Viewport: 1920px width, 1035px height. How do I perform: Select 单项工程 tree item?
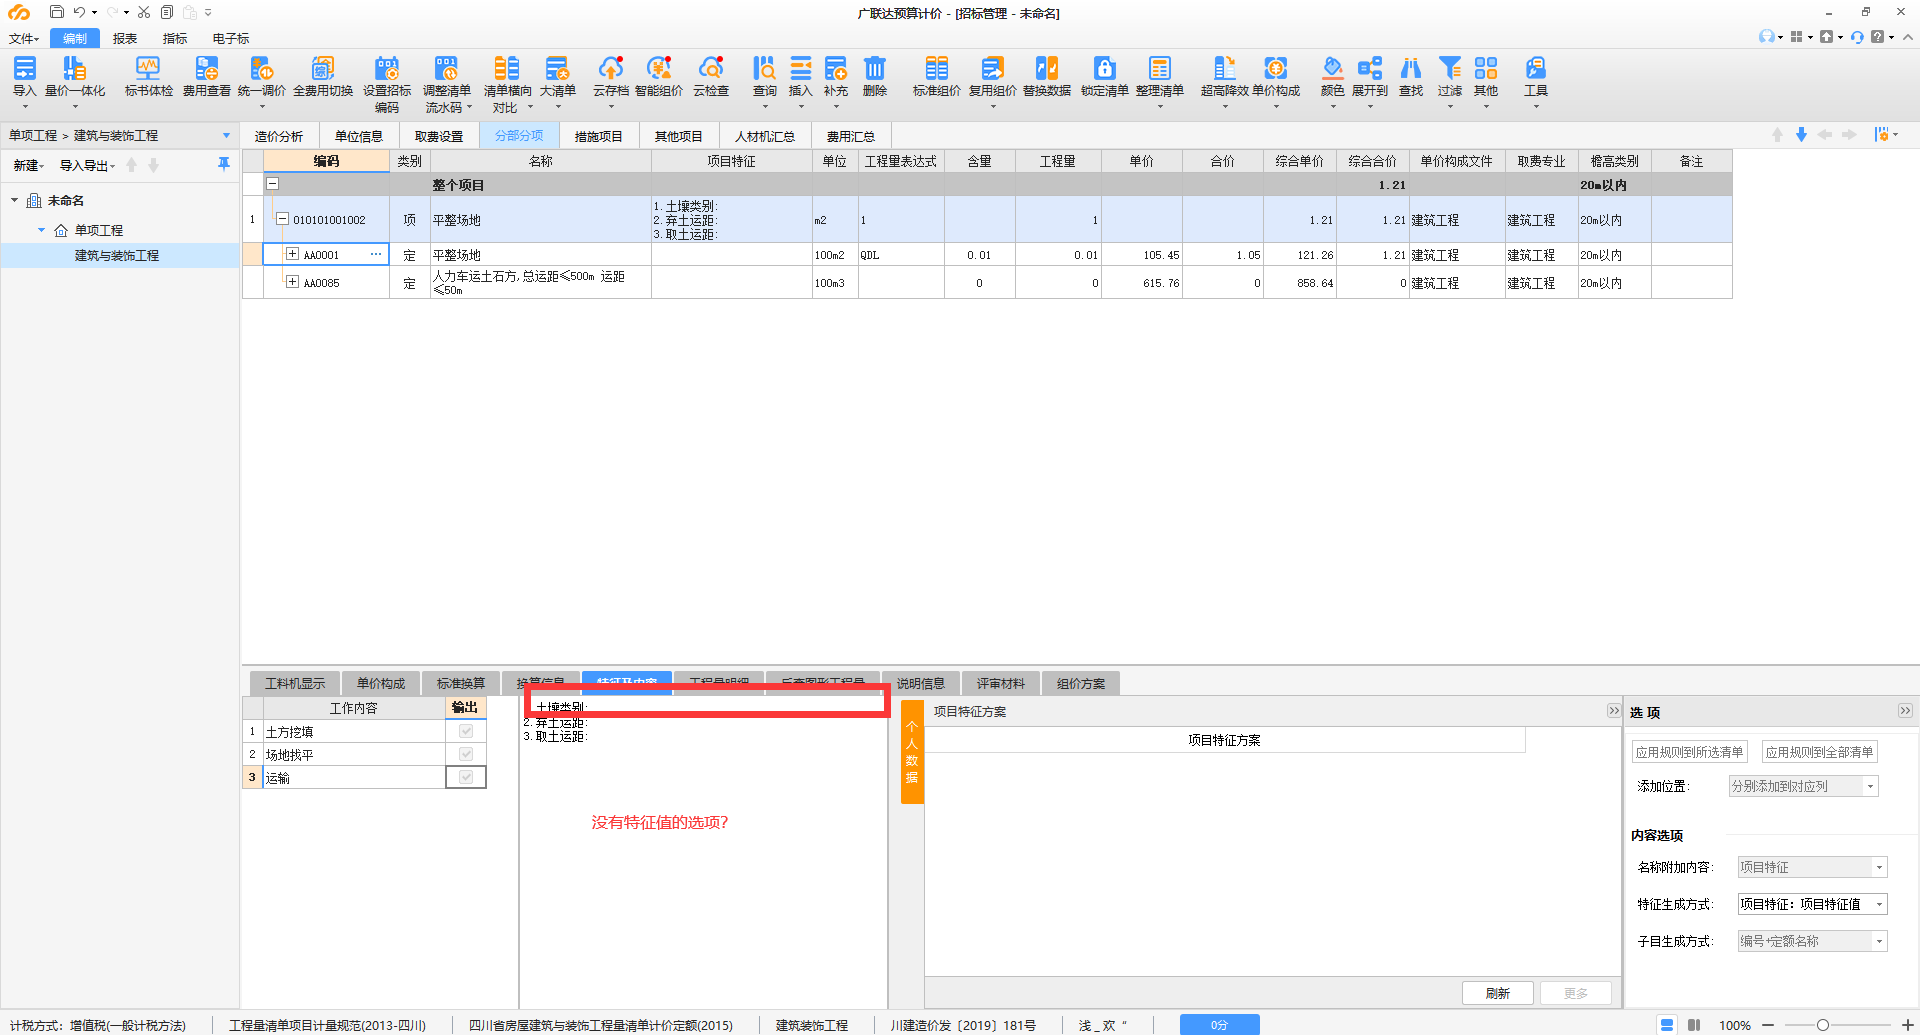click(99, 230)
